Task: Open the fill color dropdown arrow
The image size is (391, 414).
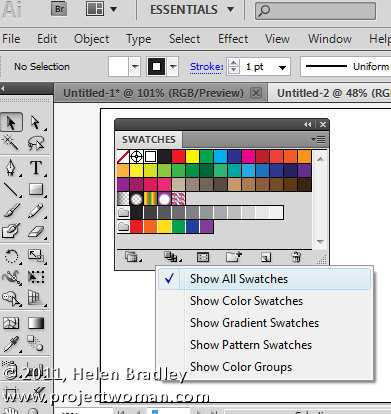Action: (x=135, y=66)
